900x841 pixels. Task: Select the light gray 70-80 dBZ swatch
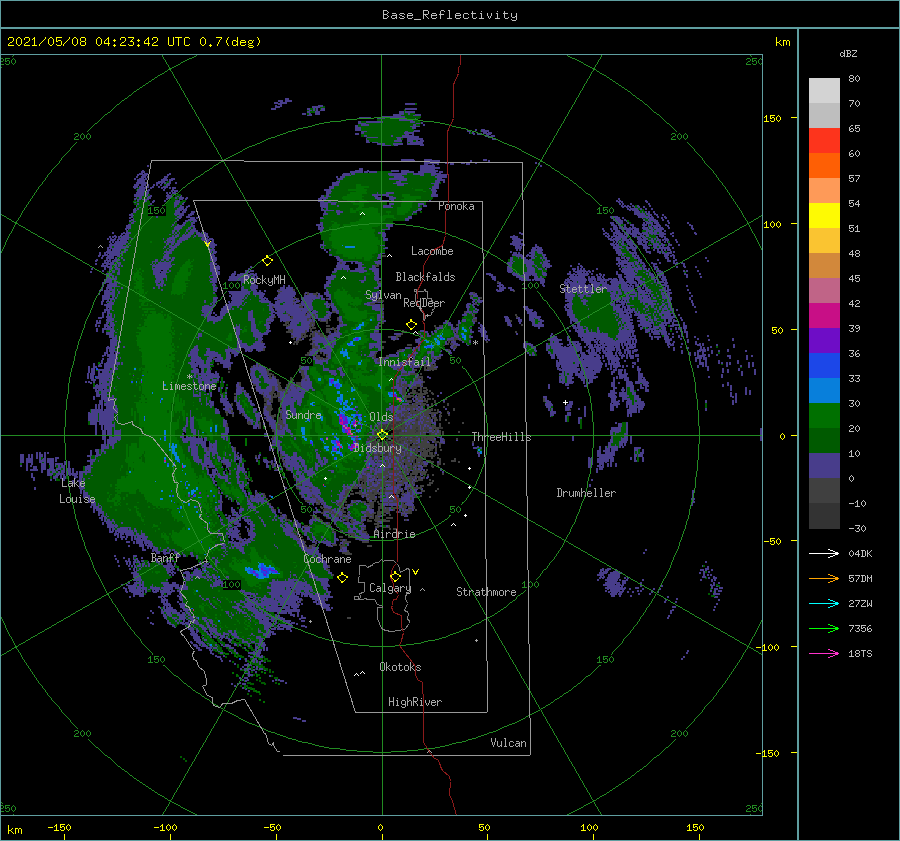[824, 91]
